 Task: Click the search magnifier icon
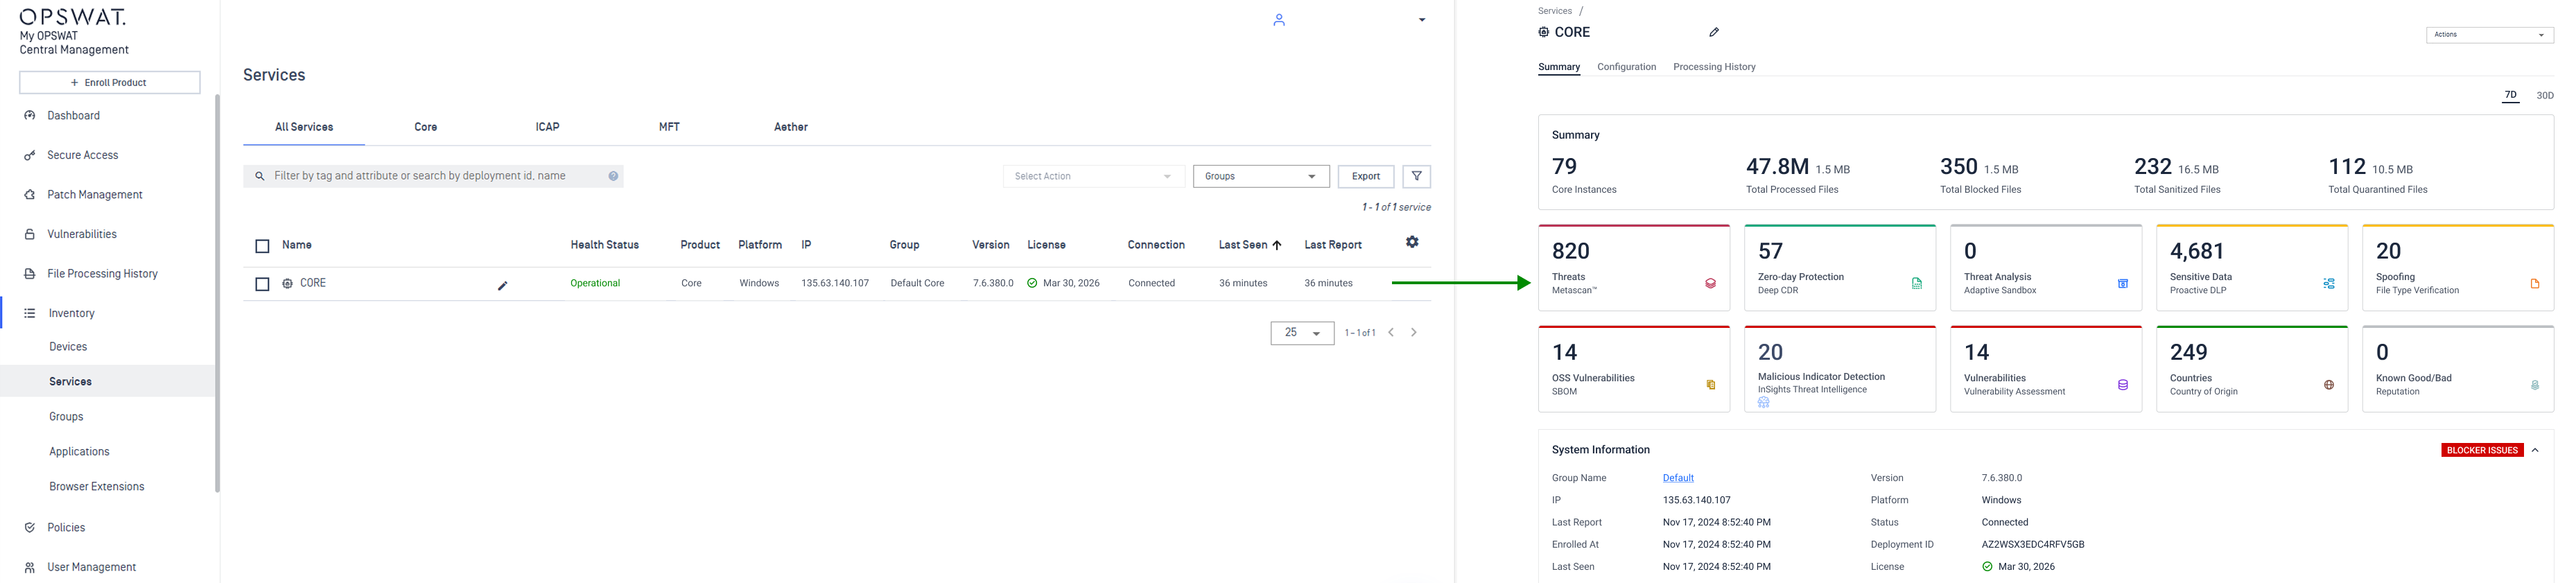pos(260,176)
